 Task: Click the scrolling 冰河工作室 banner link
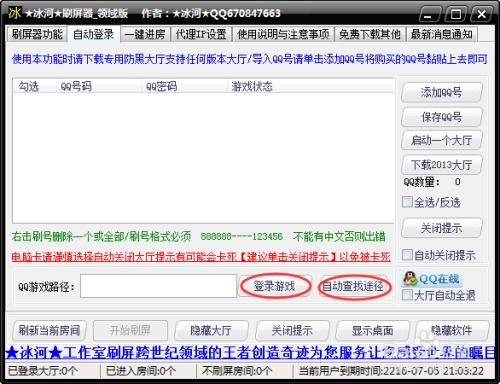(x=250, y=353)
